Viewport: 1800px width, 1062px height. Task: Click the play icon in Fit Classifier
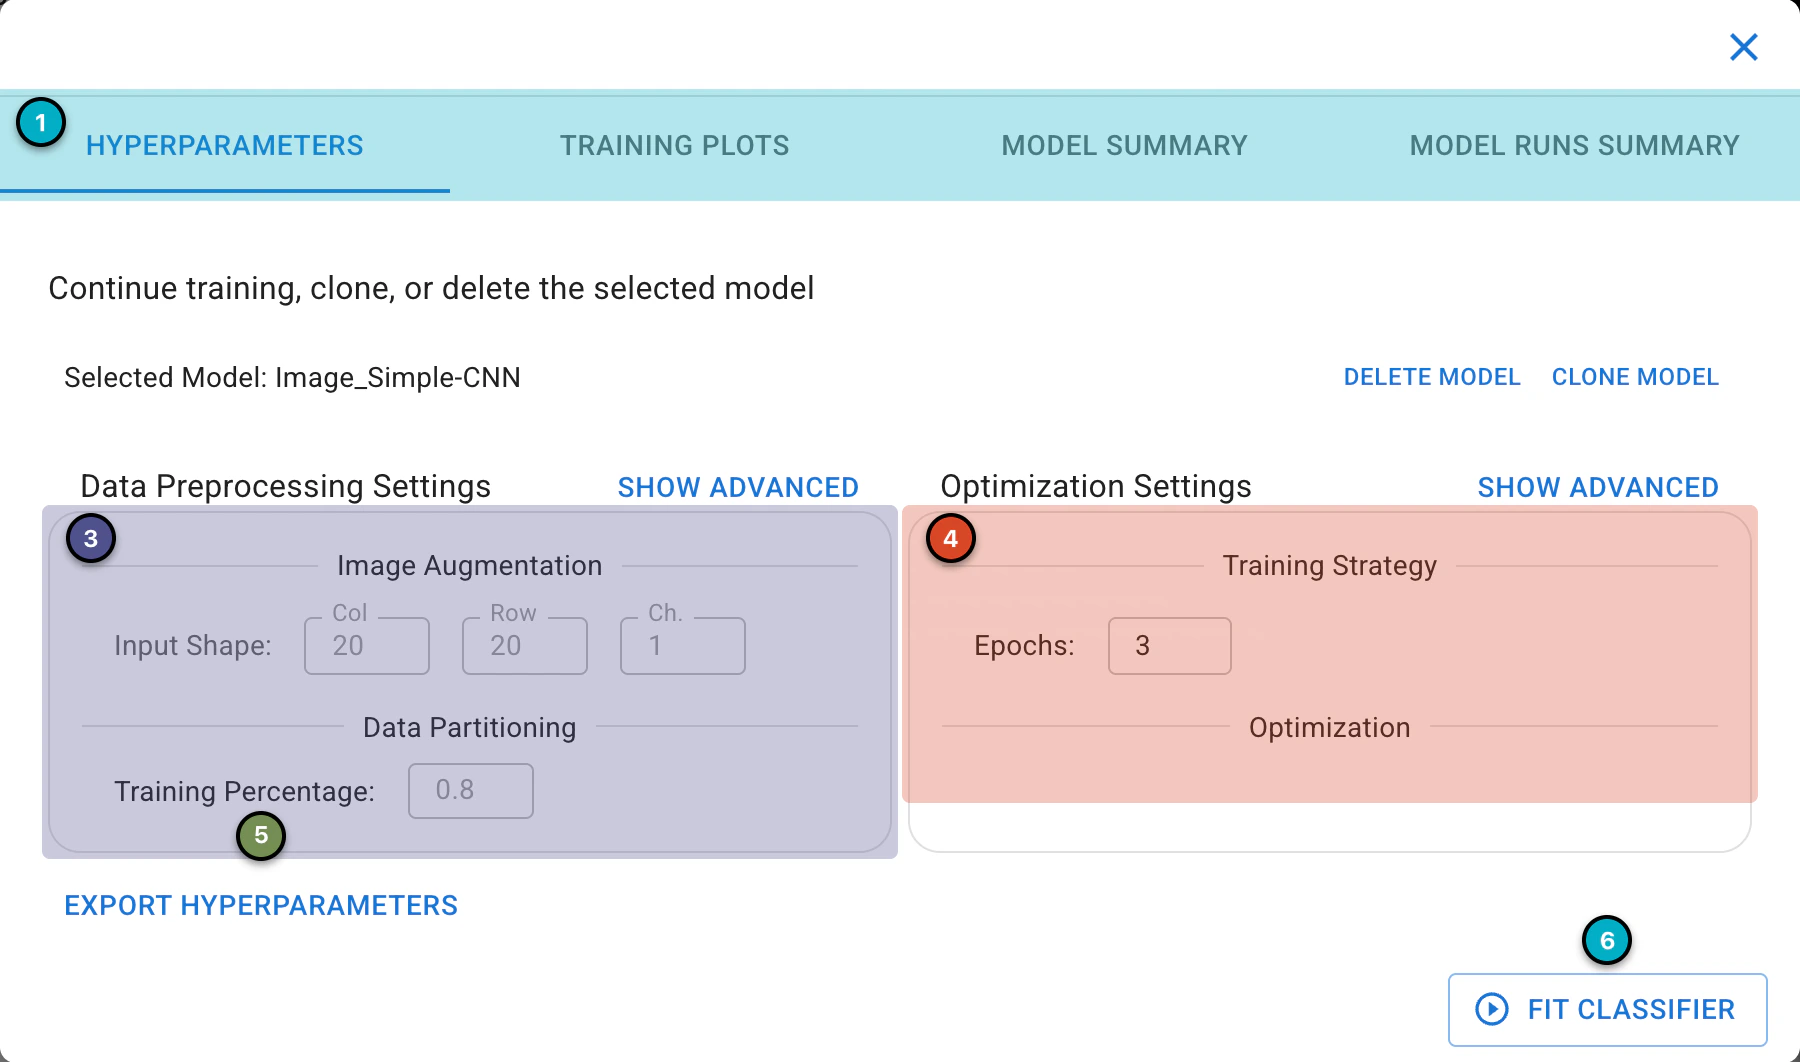[x=1492, y=1009]
